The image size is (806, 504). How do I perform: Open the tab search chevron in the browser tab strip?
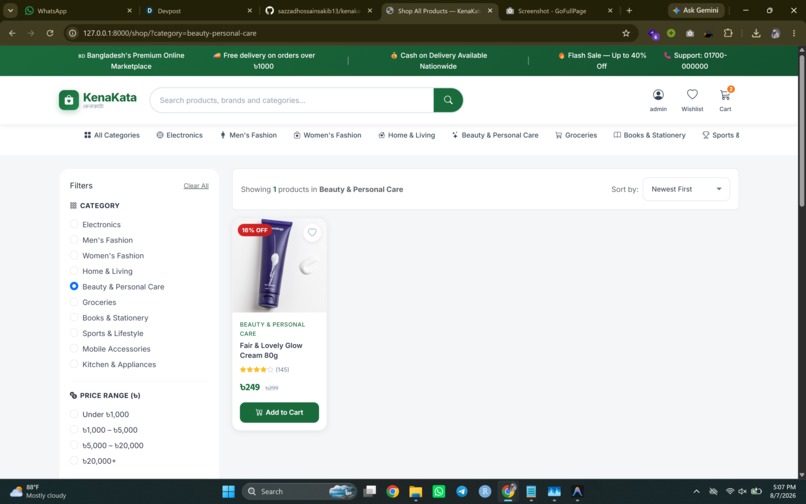click(10, 10)
